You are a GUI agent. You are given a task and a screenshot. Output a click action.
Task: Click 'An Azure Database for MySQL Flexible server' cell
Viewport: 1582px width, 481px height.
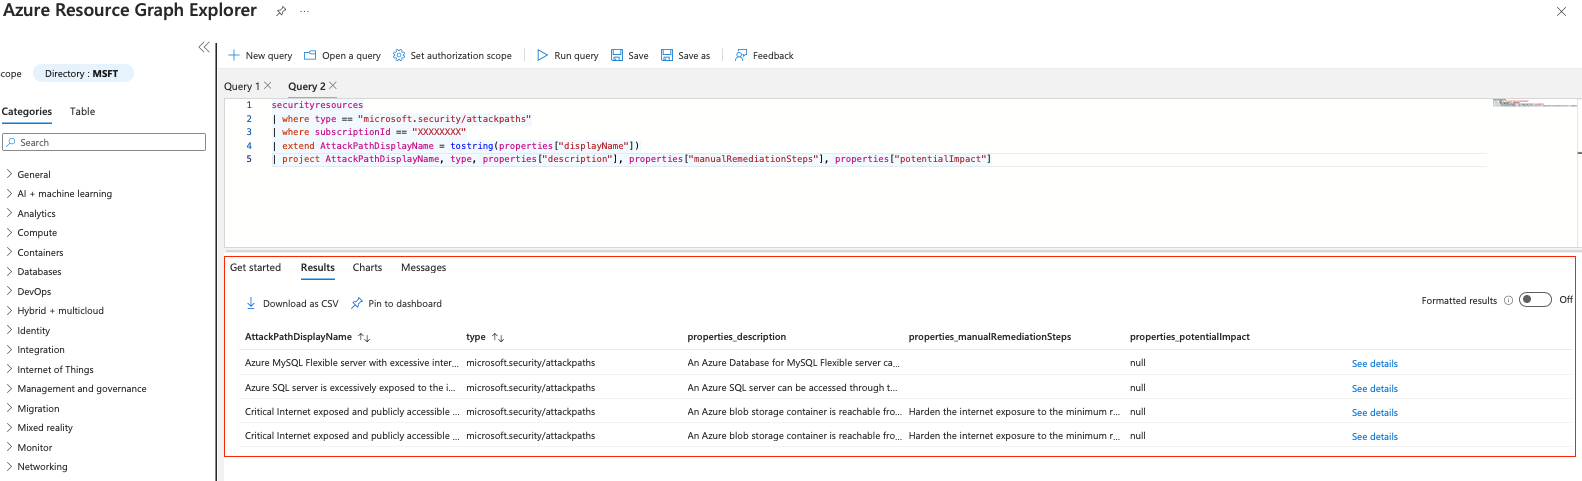click(x=793, y=363)
